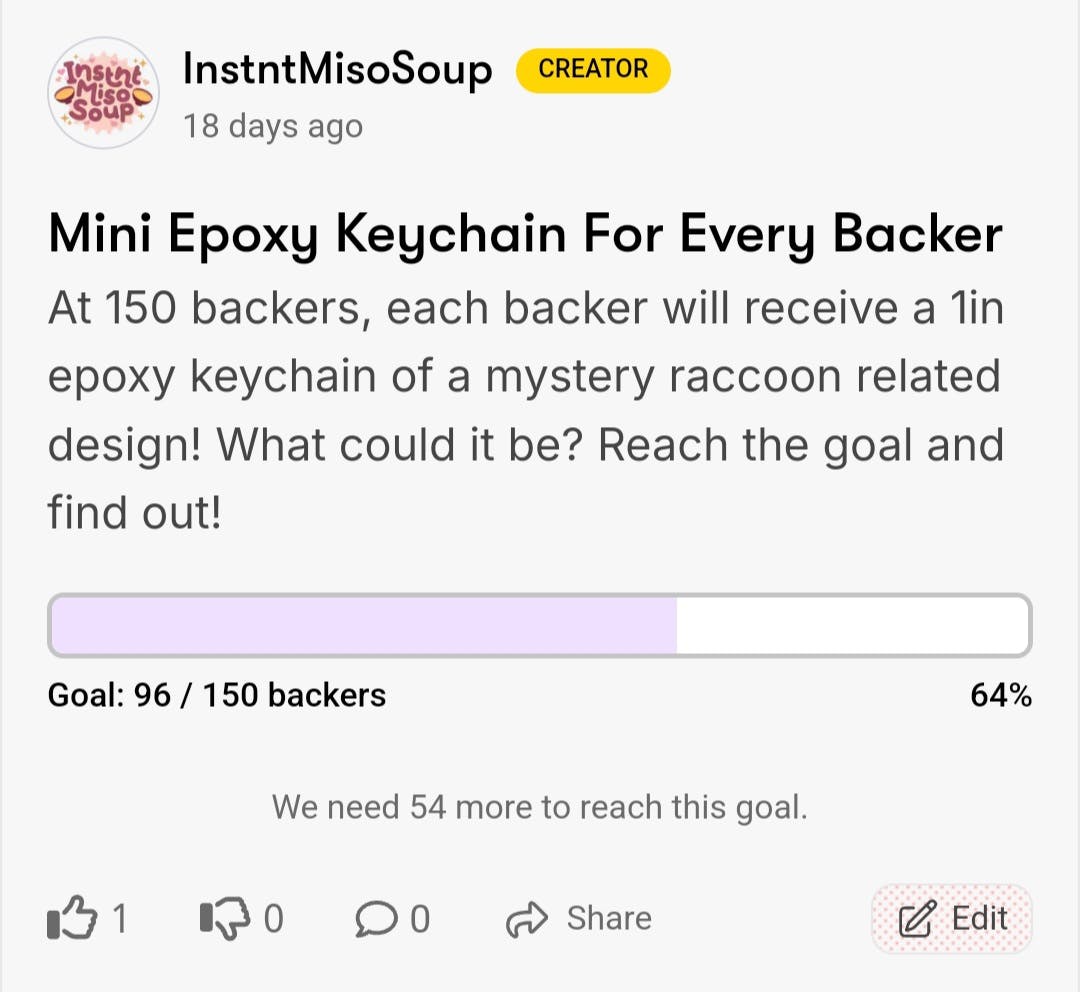The image size is (1080, 992).
Task: Click the thumbs down dislike icon
Action: click(x=224, y=919)
